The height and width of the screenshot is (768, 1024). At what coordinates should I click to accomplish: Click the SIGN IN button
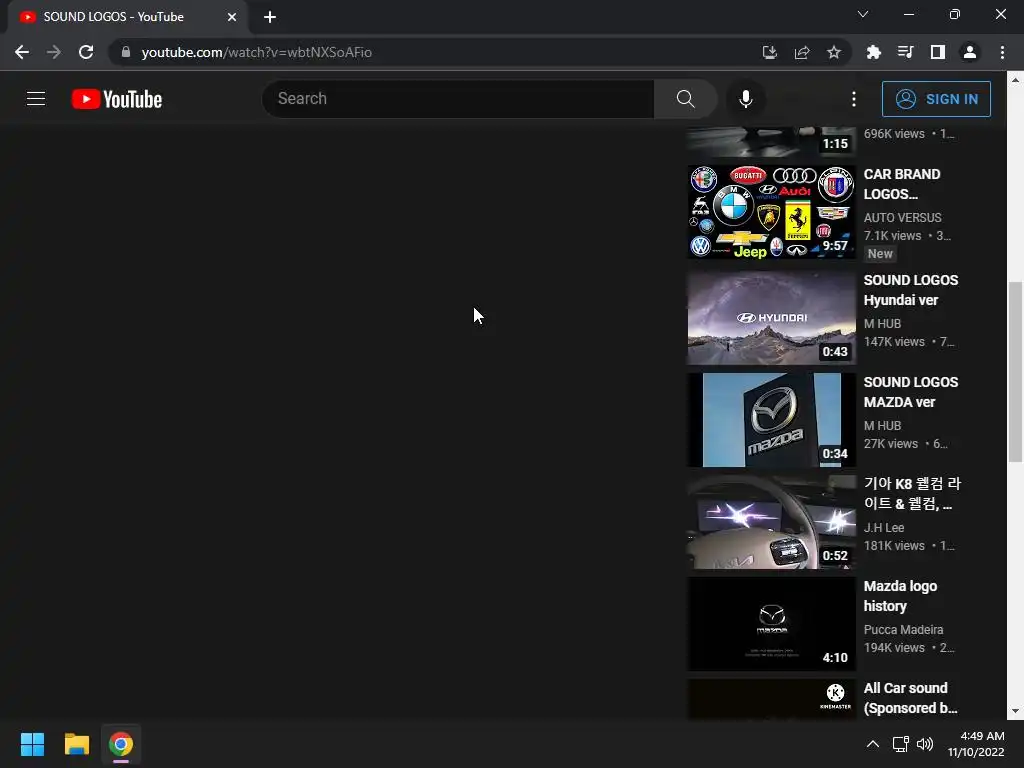936,99
